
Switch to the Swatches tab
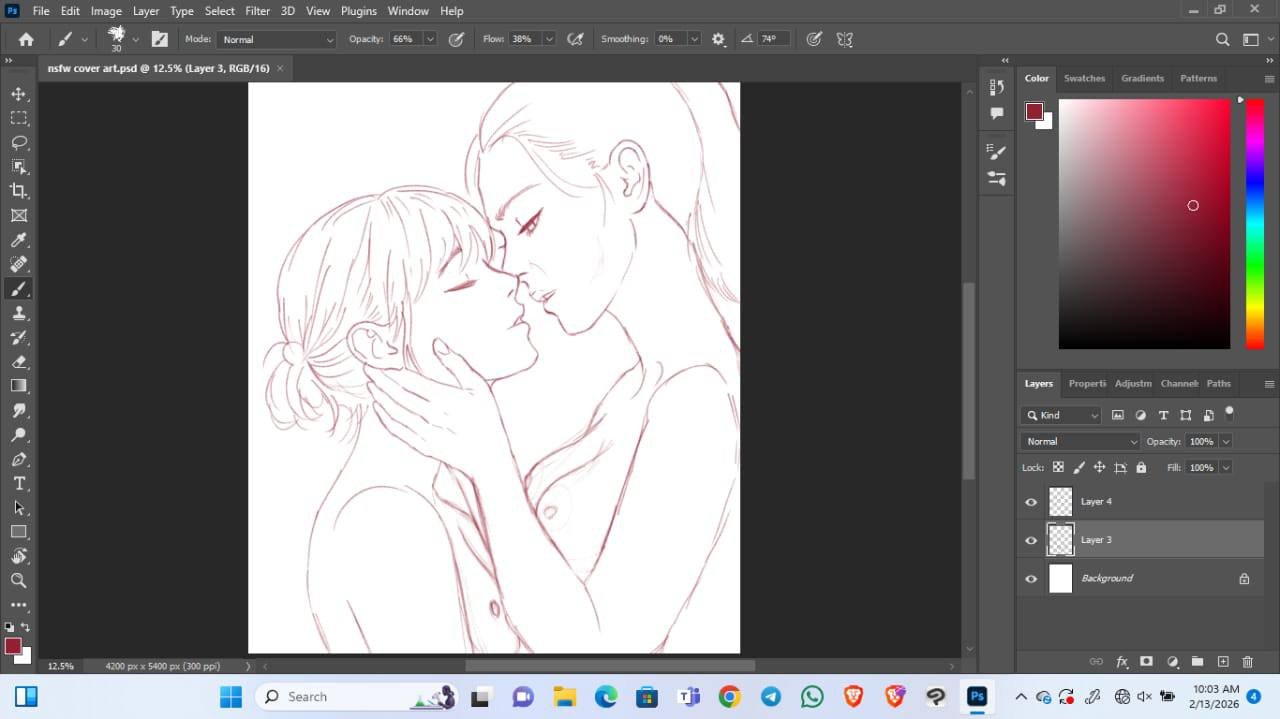pos(1084,78)
